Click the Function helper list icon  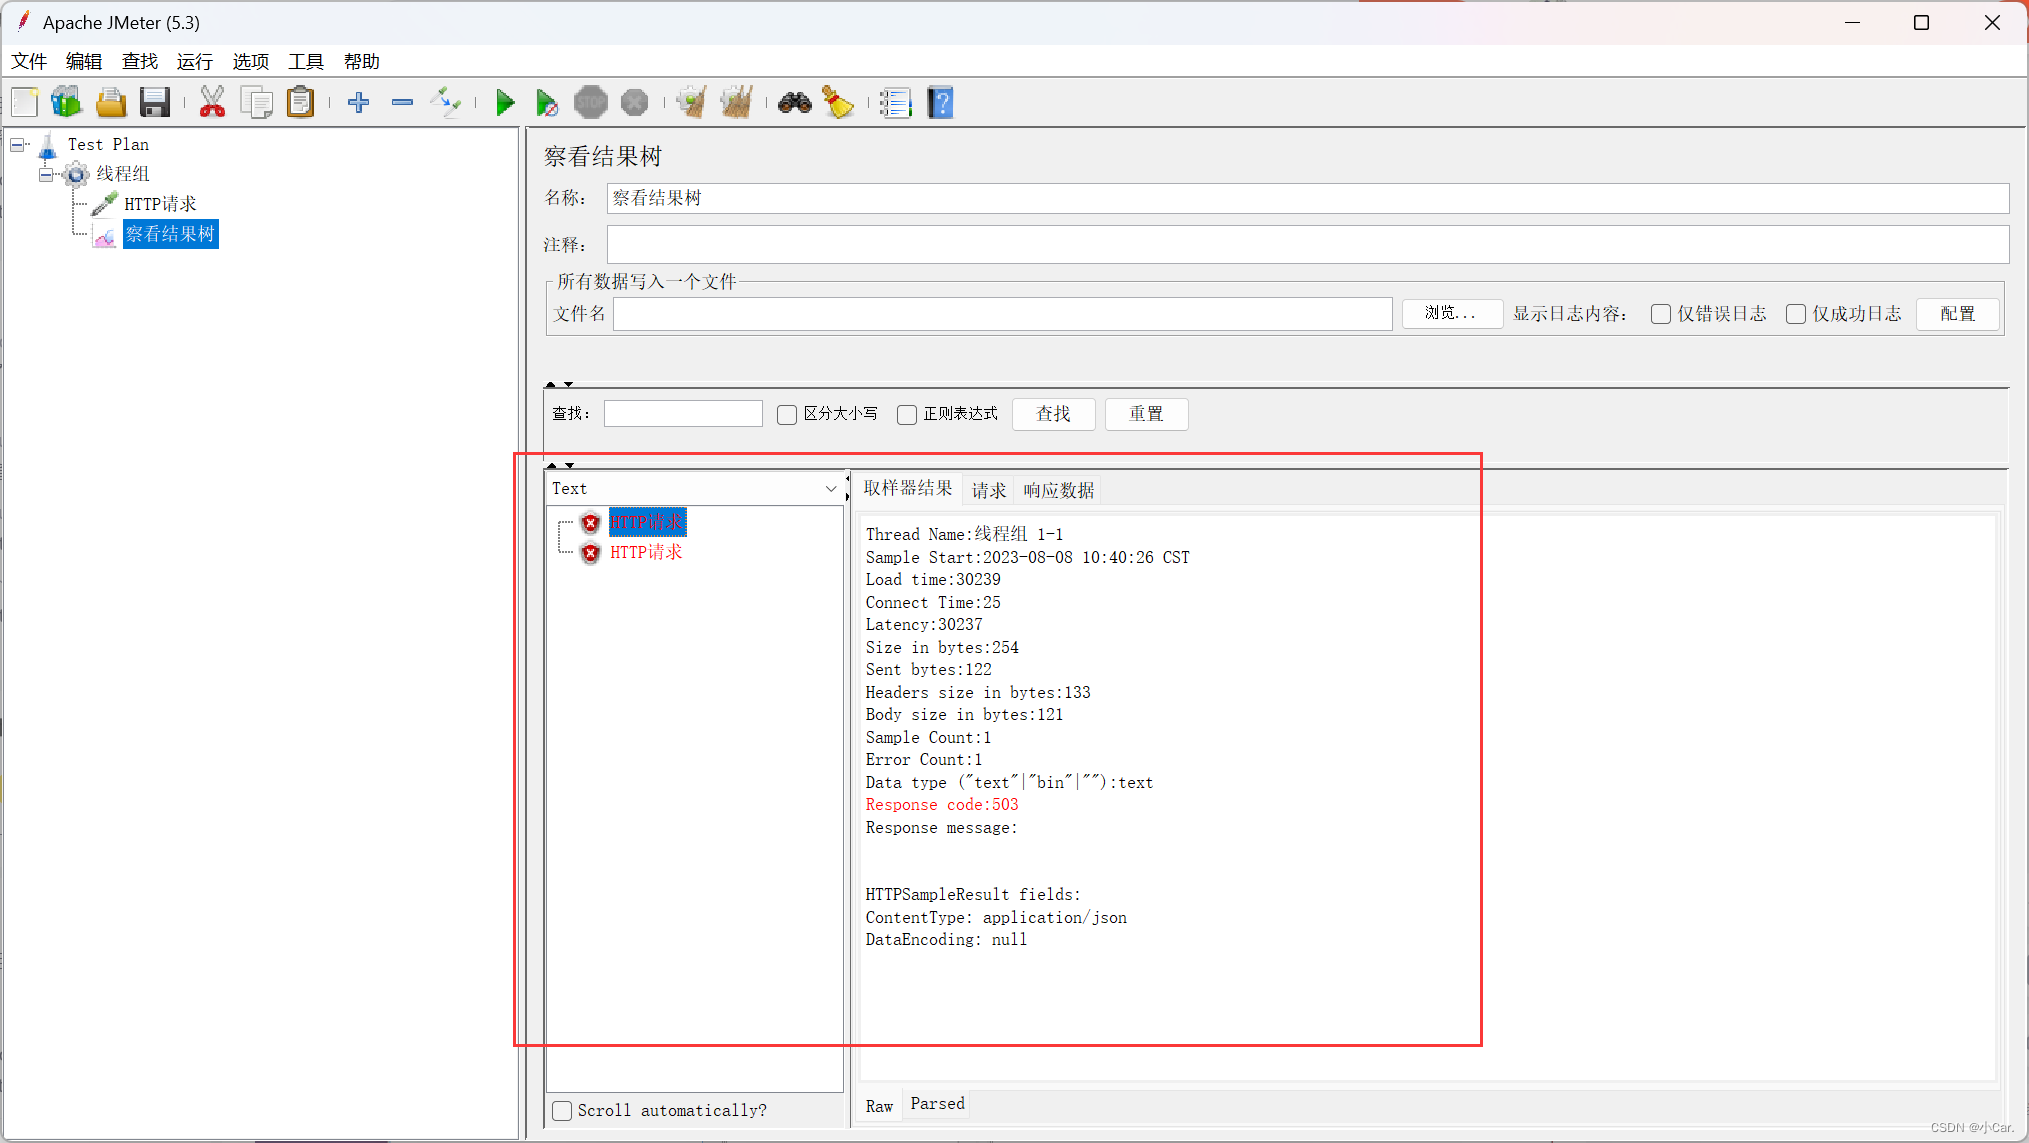point(895,102)
